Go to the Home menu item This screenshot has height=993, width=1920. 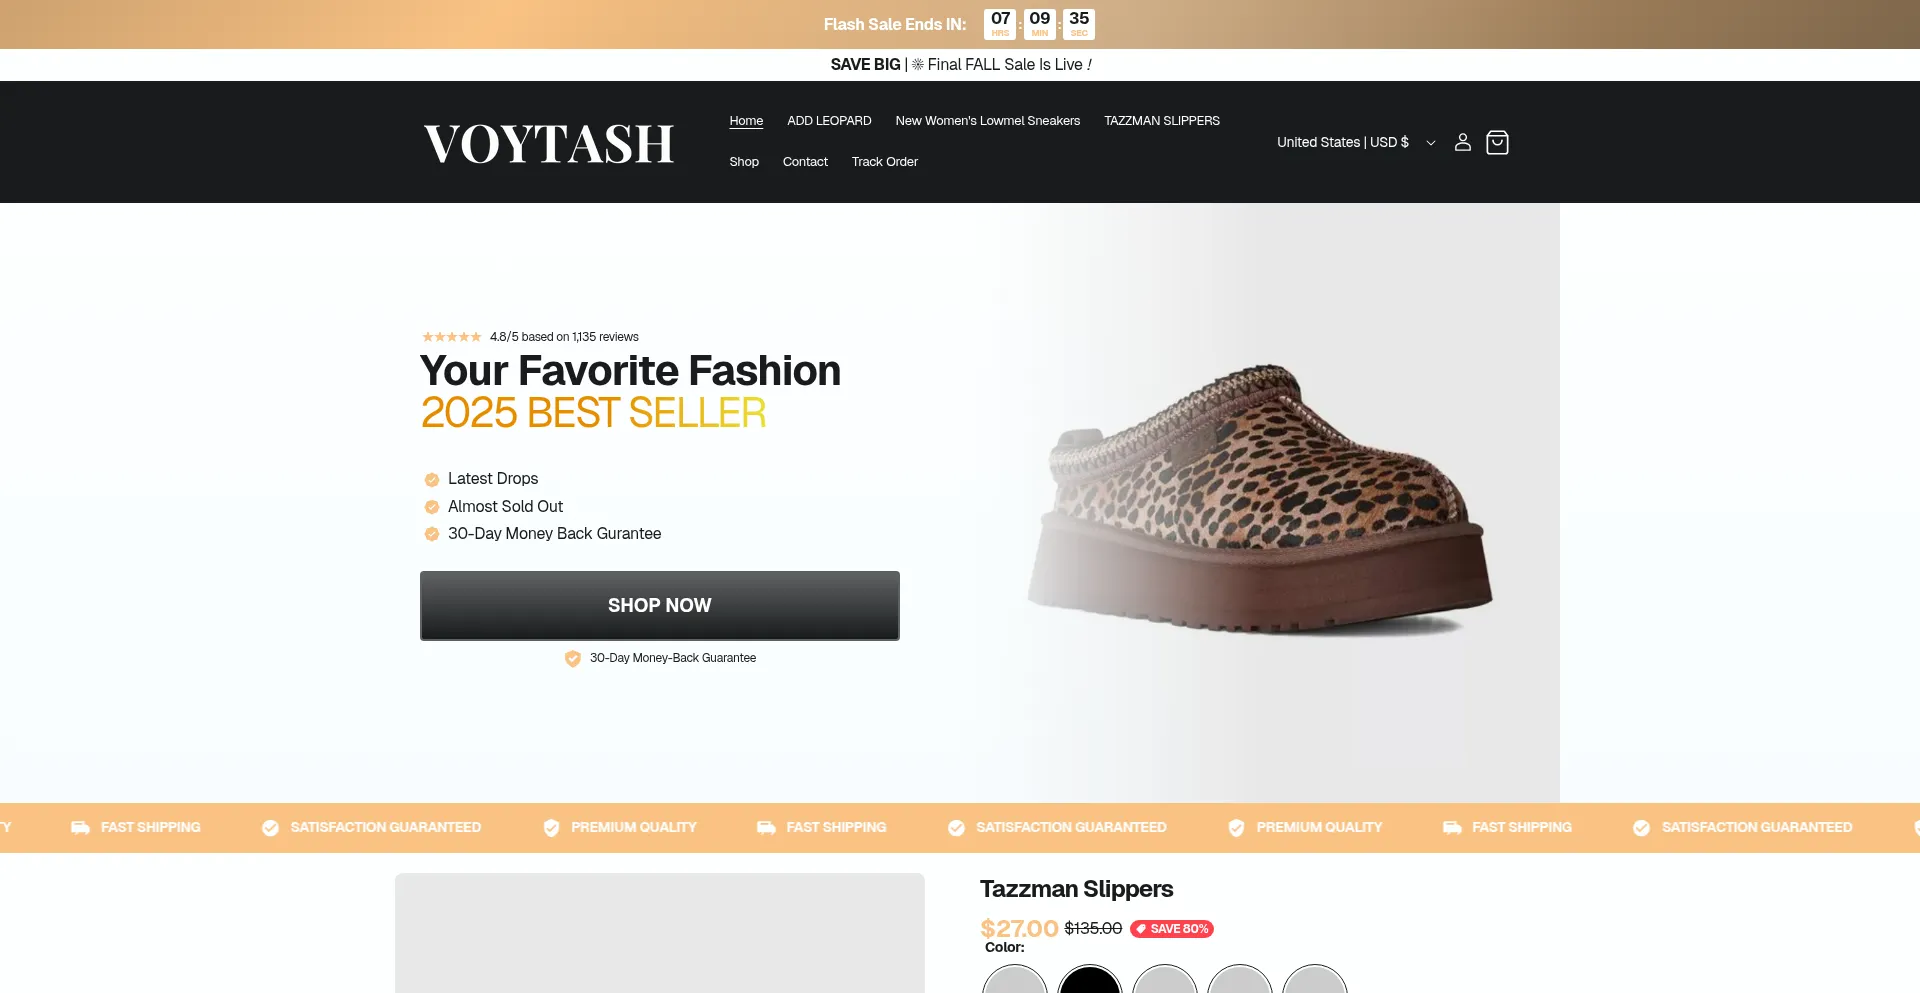pyautogui.click(x=746, y=121)
